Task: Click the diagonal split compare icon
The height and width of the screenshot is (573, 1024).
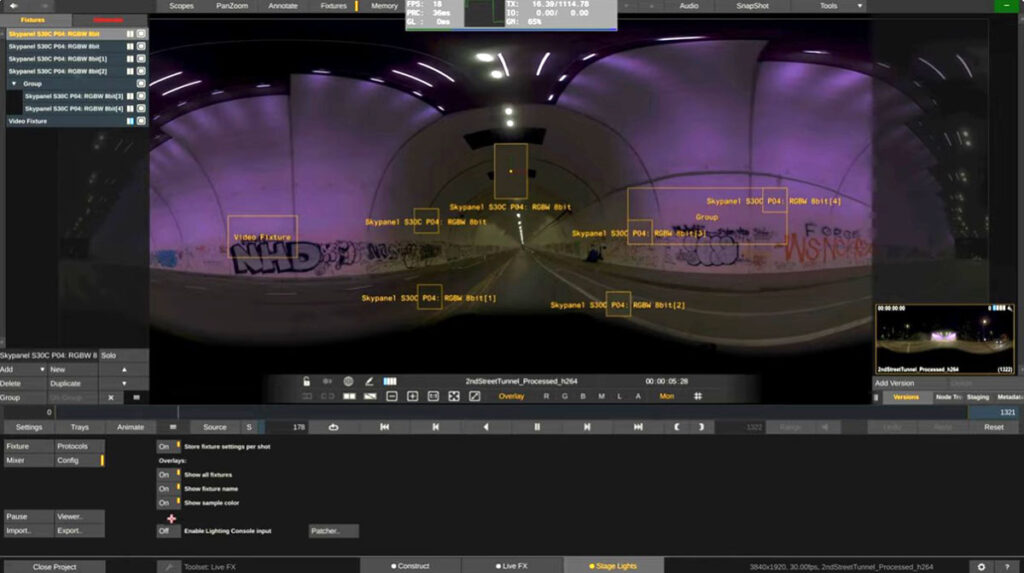Action: (370, 397)
